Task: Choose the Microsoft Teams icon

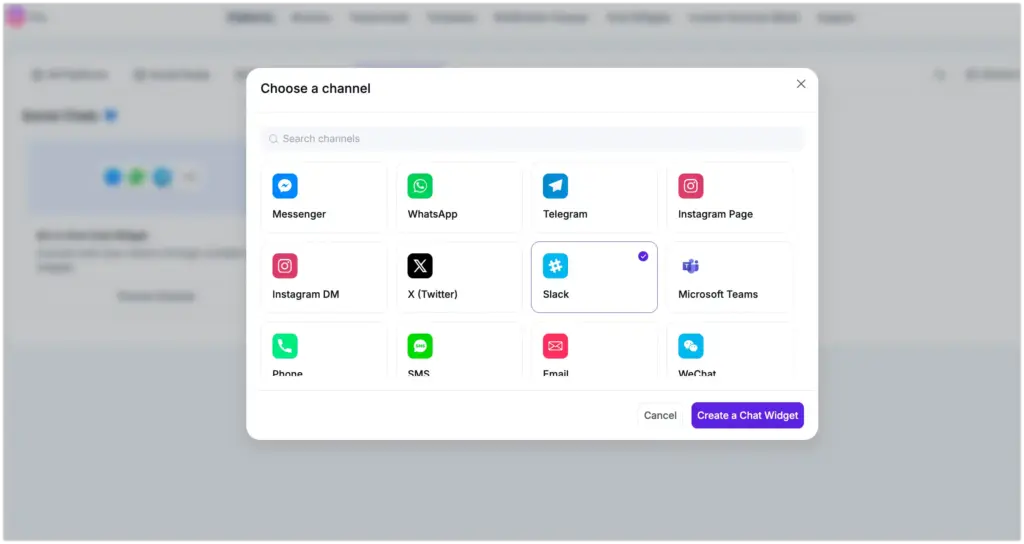Action: click(x=690, y=266)
